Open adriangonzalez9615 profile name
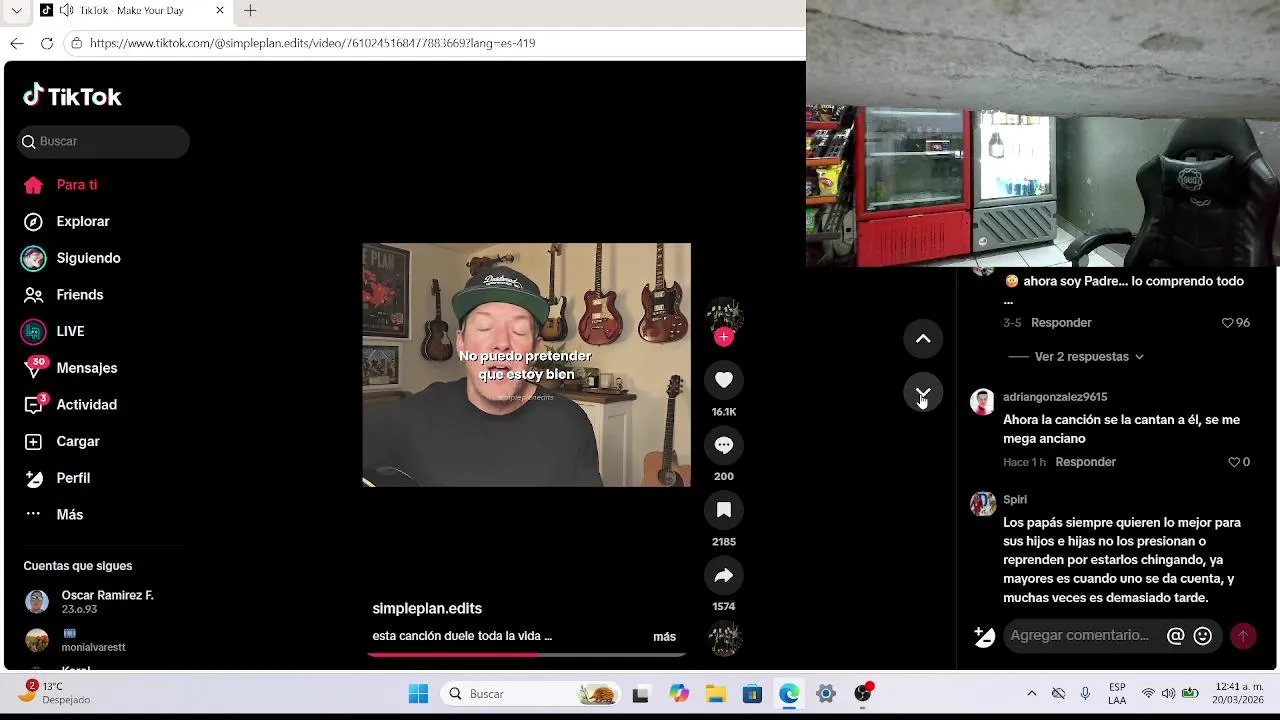This screenshot has height=720, width=1280. coord(1055,397)
